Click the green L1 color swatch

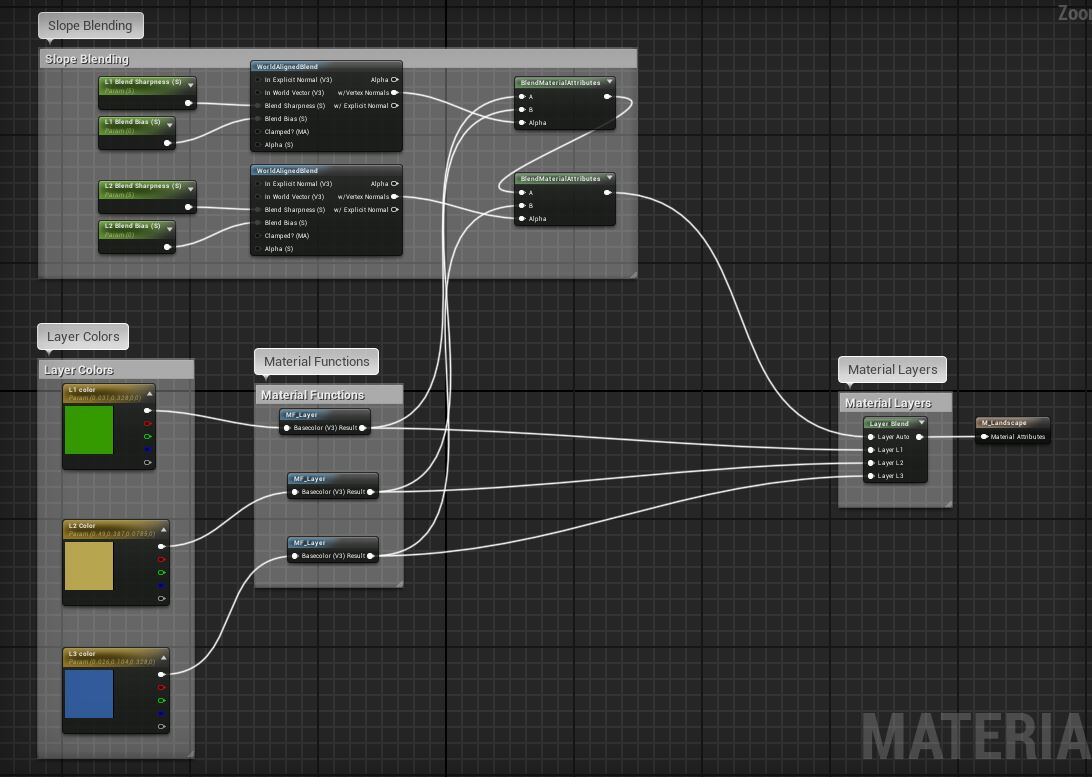coord(88,430)
